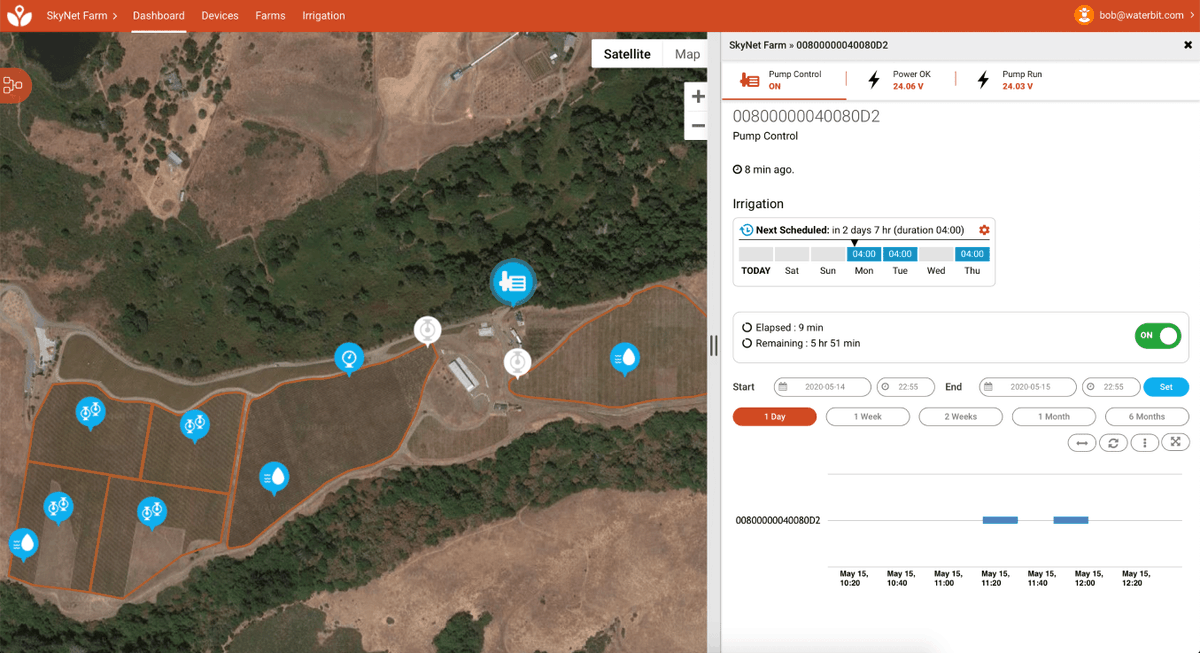The width and height of the screenshot is (1200, 653).
Task: Select the 1 Month range
Action: 1054,417
